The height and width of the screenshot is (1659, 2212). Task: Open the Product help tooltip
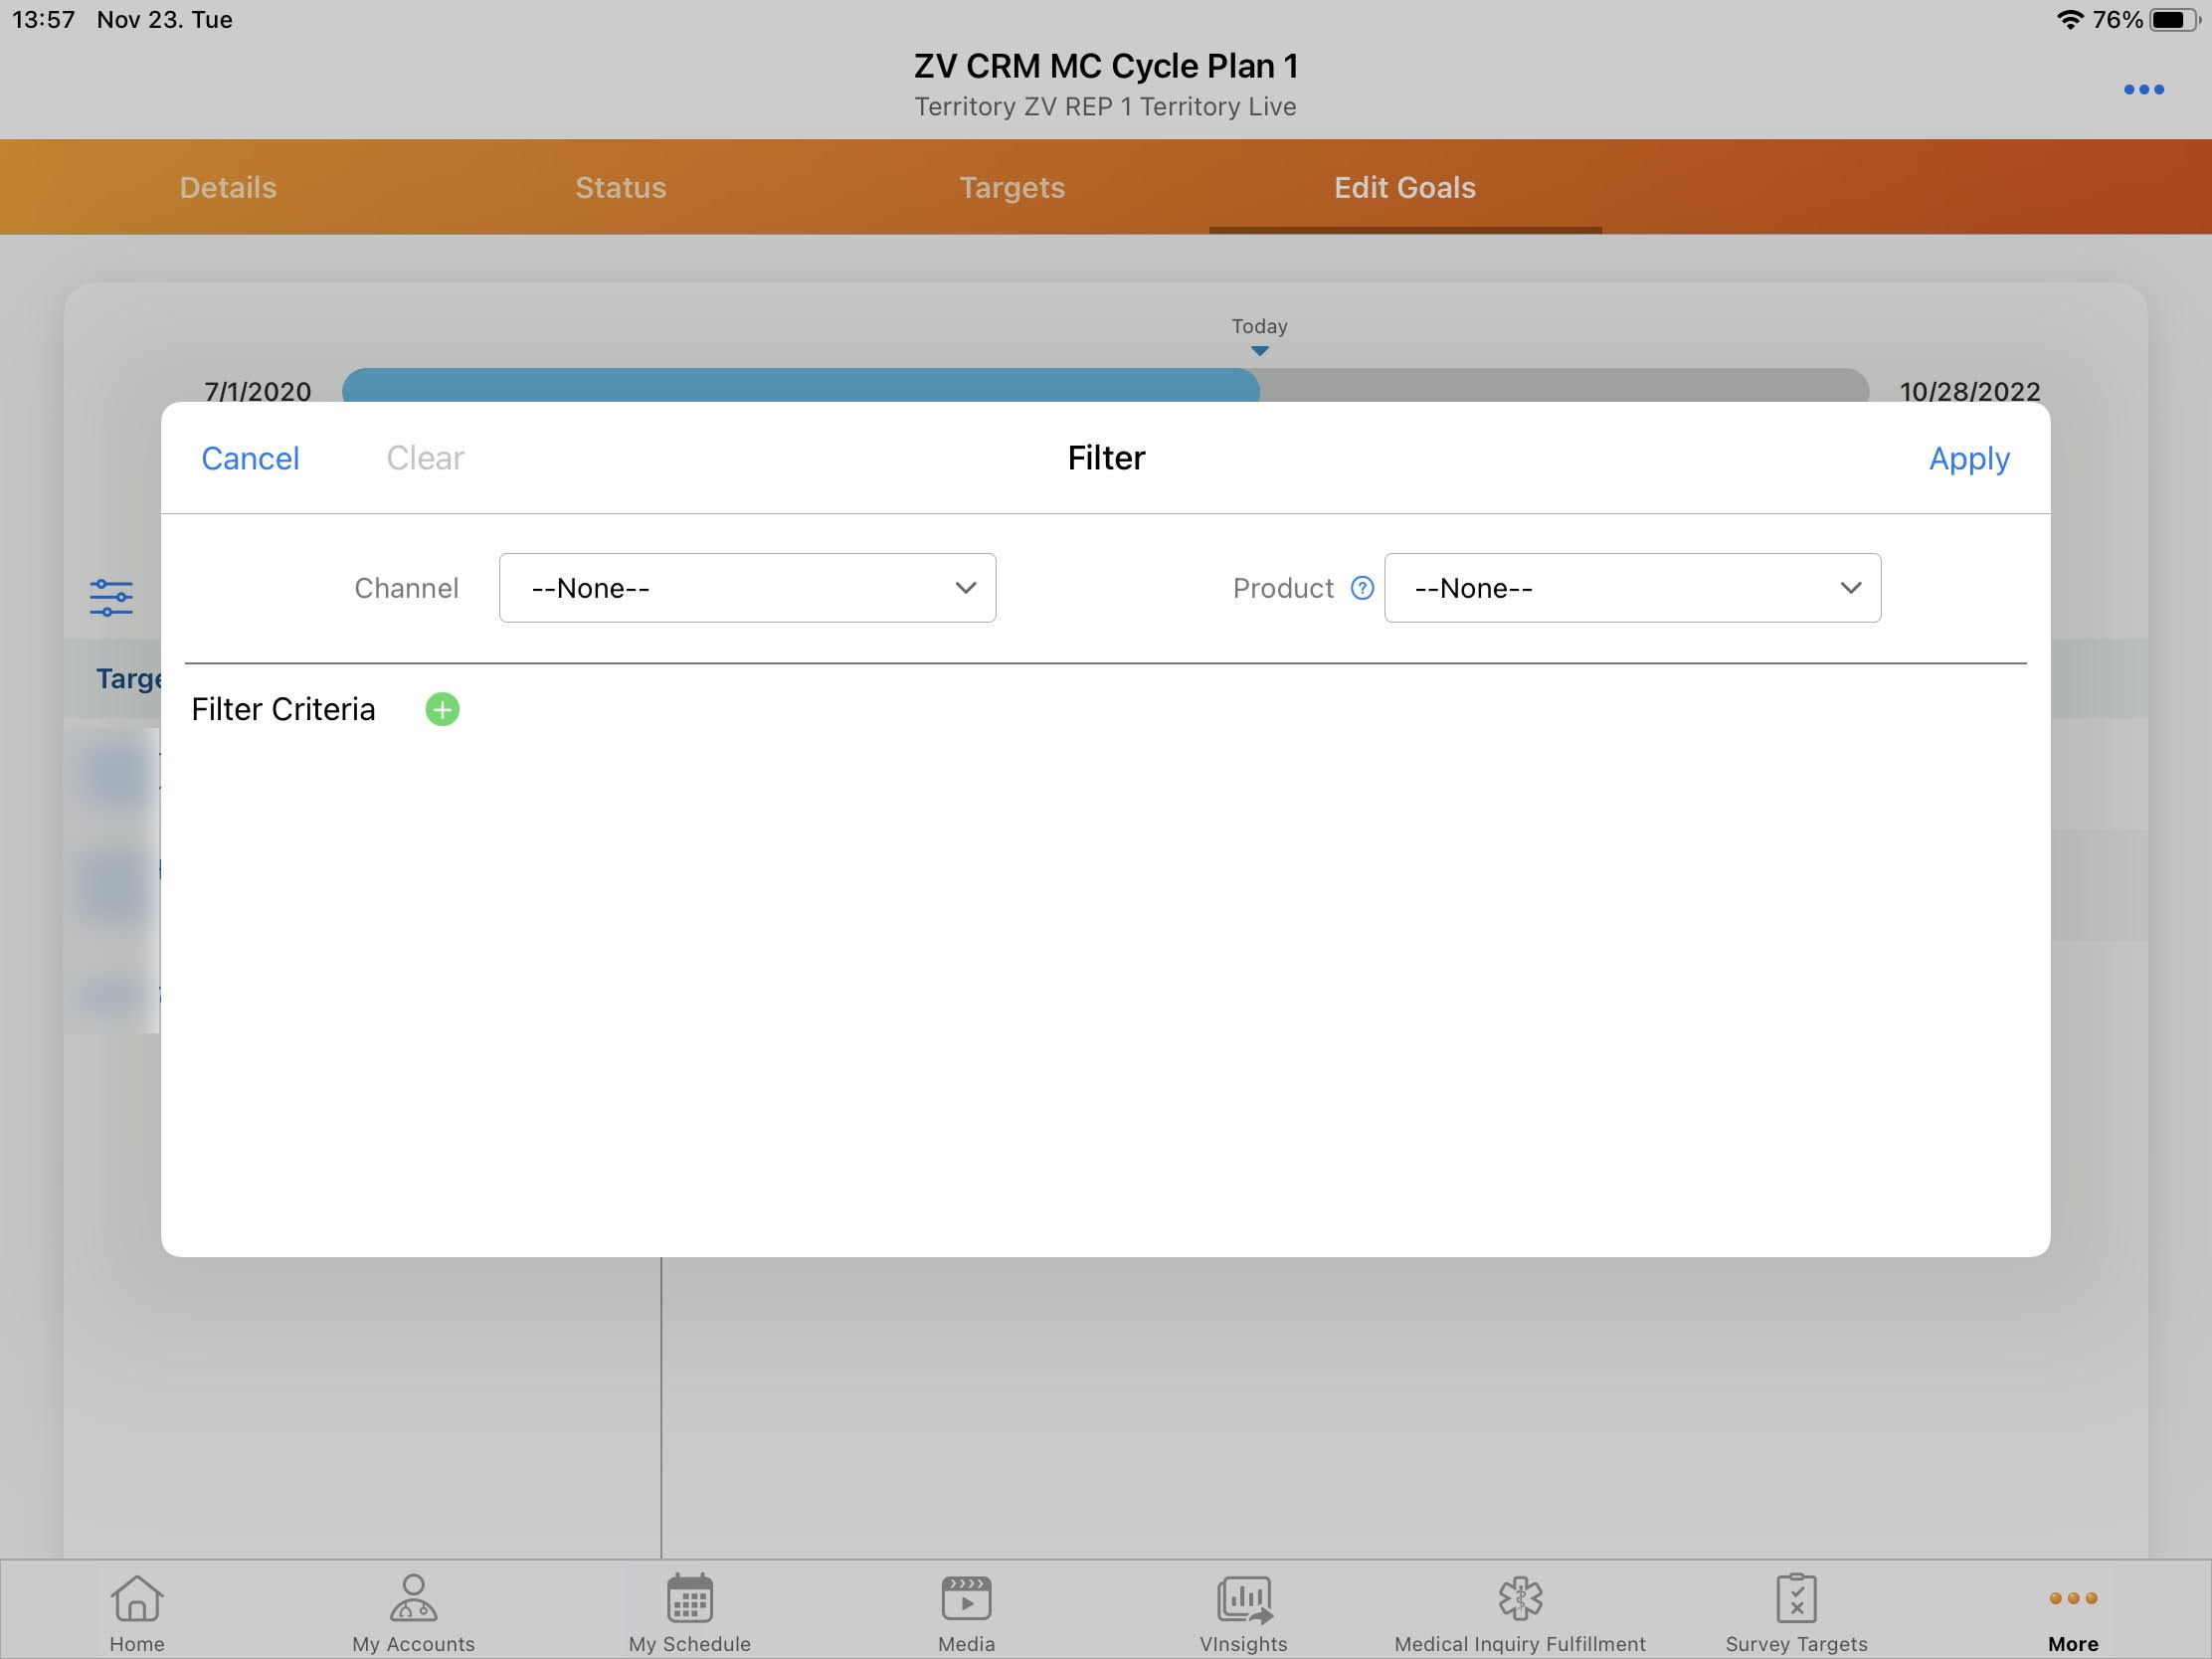(x=1362, y=588)
